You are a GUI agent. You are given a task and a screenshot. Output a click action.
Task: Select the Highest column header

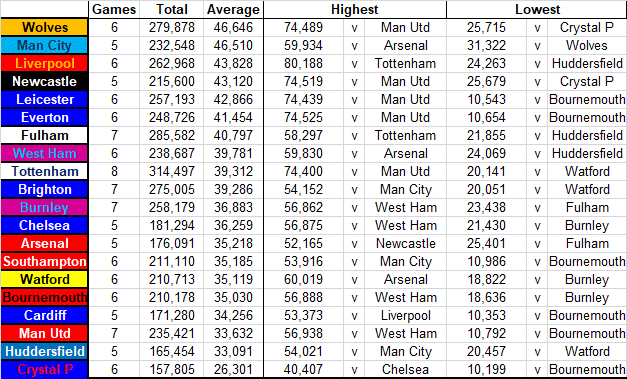(355, 9)
